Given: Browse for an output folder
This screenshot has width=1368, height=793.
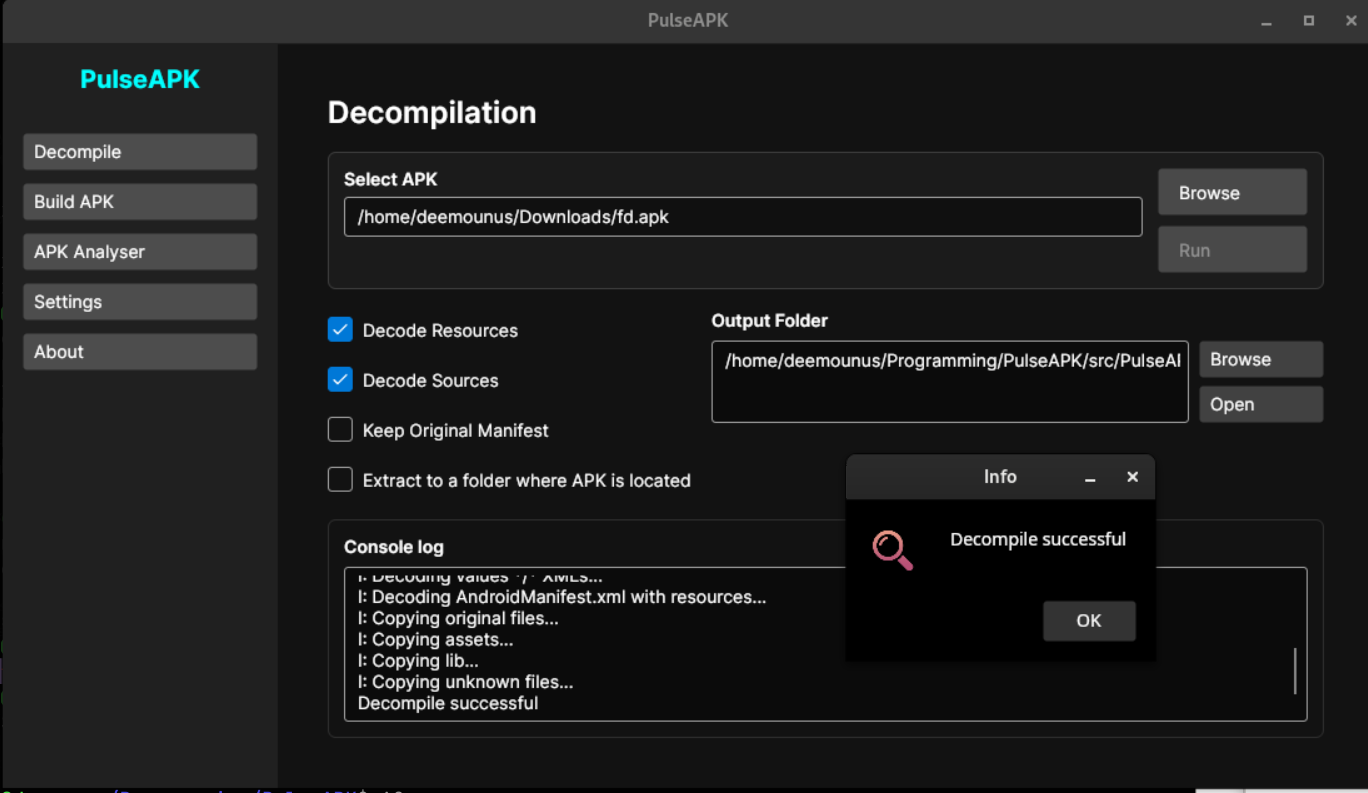Looking at the screenshot, I should point(1261,360).
